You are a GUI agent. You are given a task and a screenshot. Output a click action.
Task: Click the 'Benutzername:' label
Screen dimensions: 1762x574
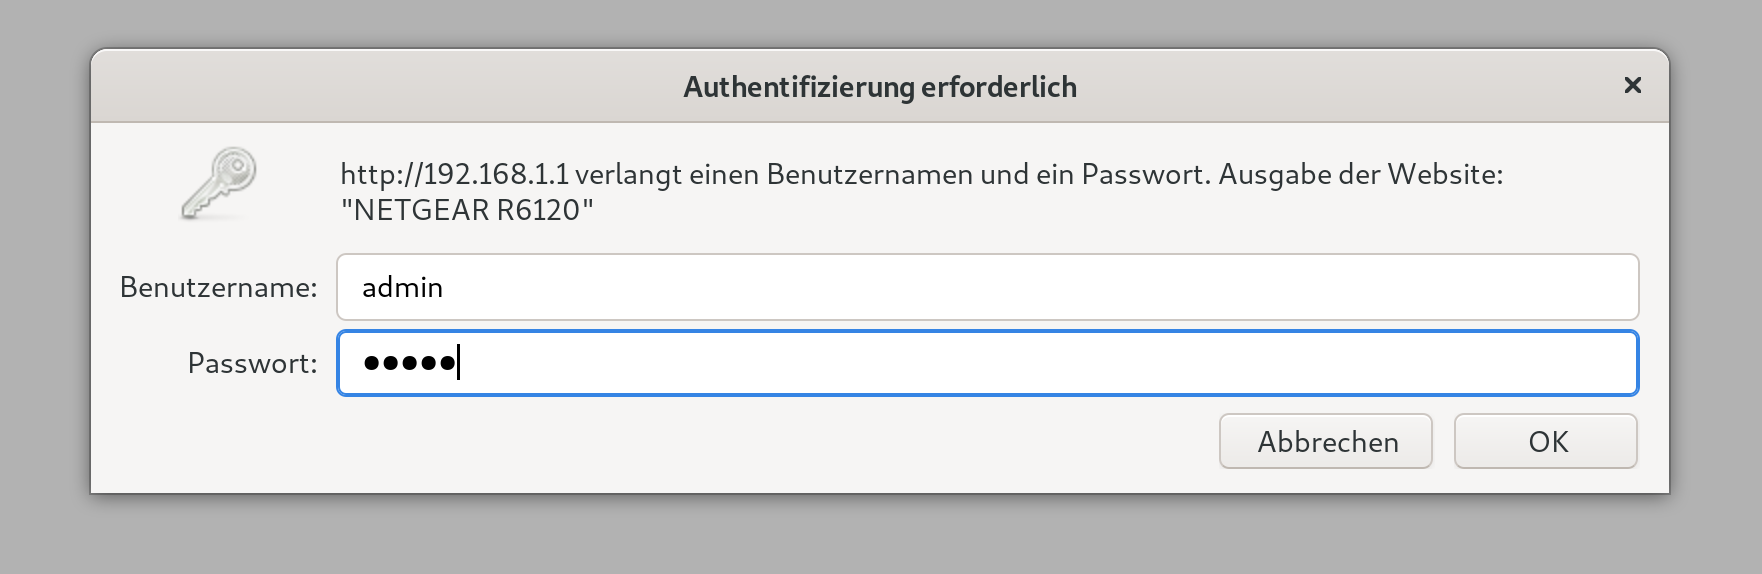click(218, 287)
